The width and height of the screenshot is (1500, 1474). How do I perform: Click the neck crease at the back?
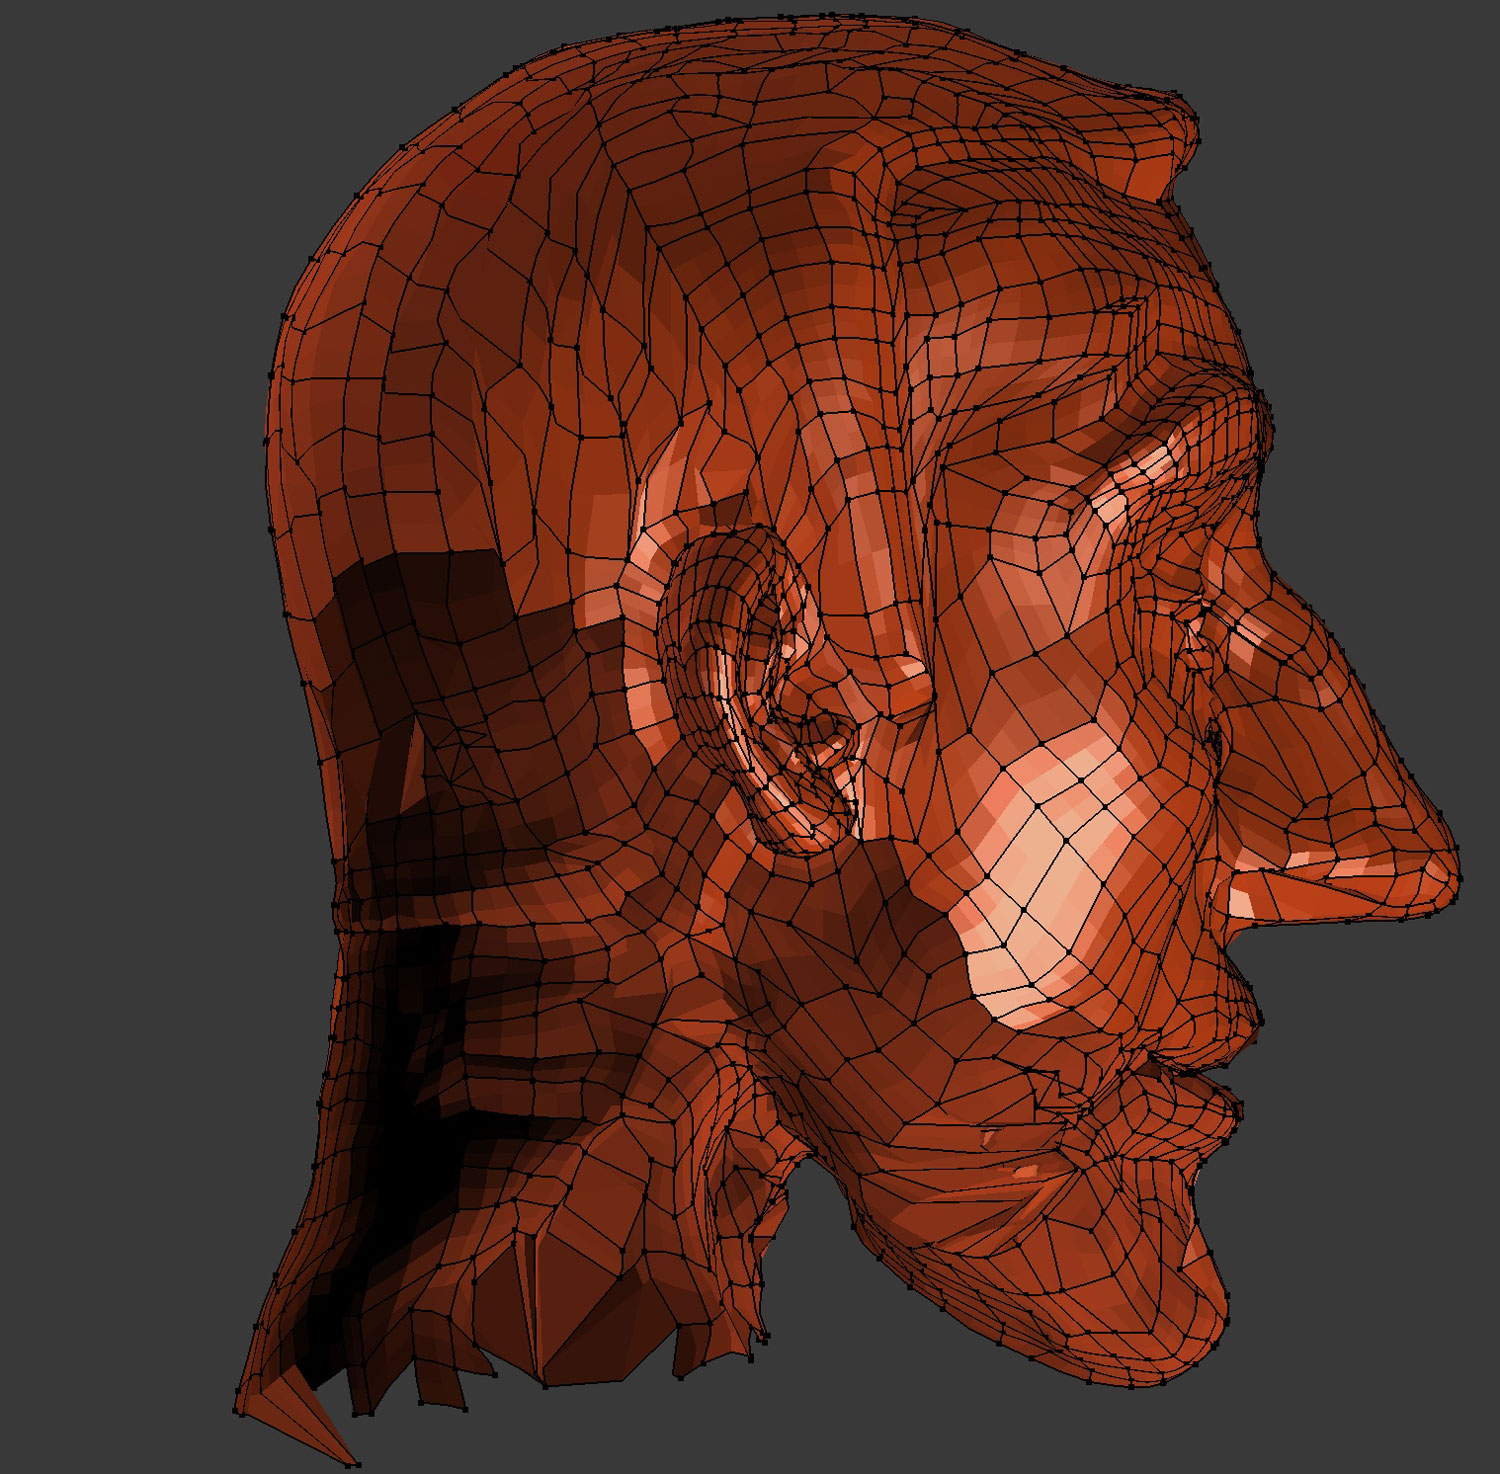coord(400,915)
